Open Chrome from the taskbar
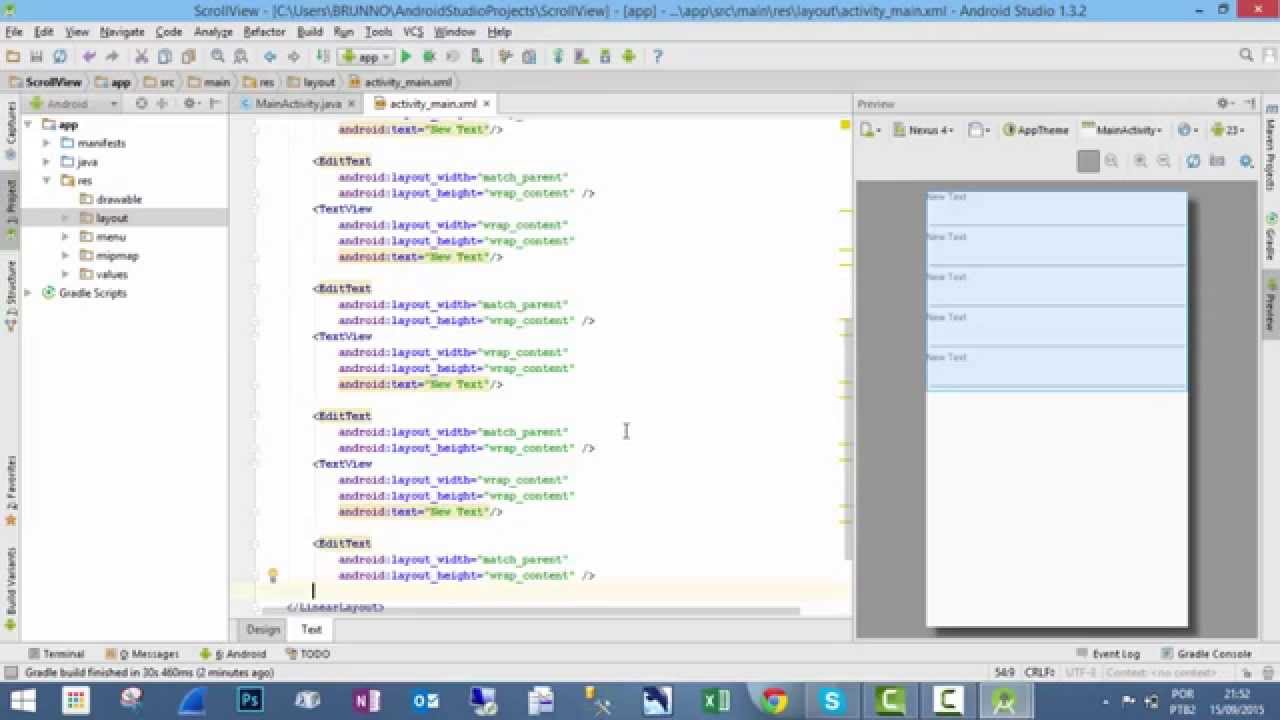Screen dimensions: 1280x720 click(x=774, y=700)
